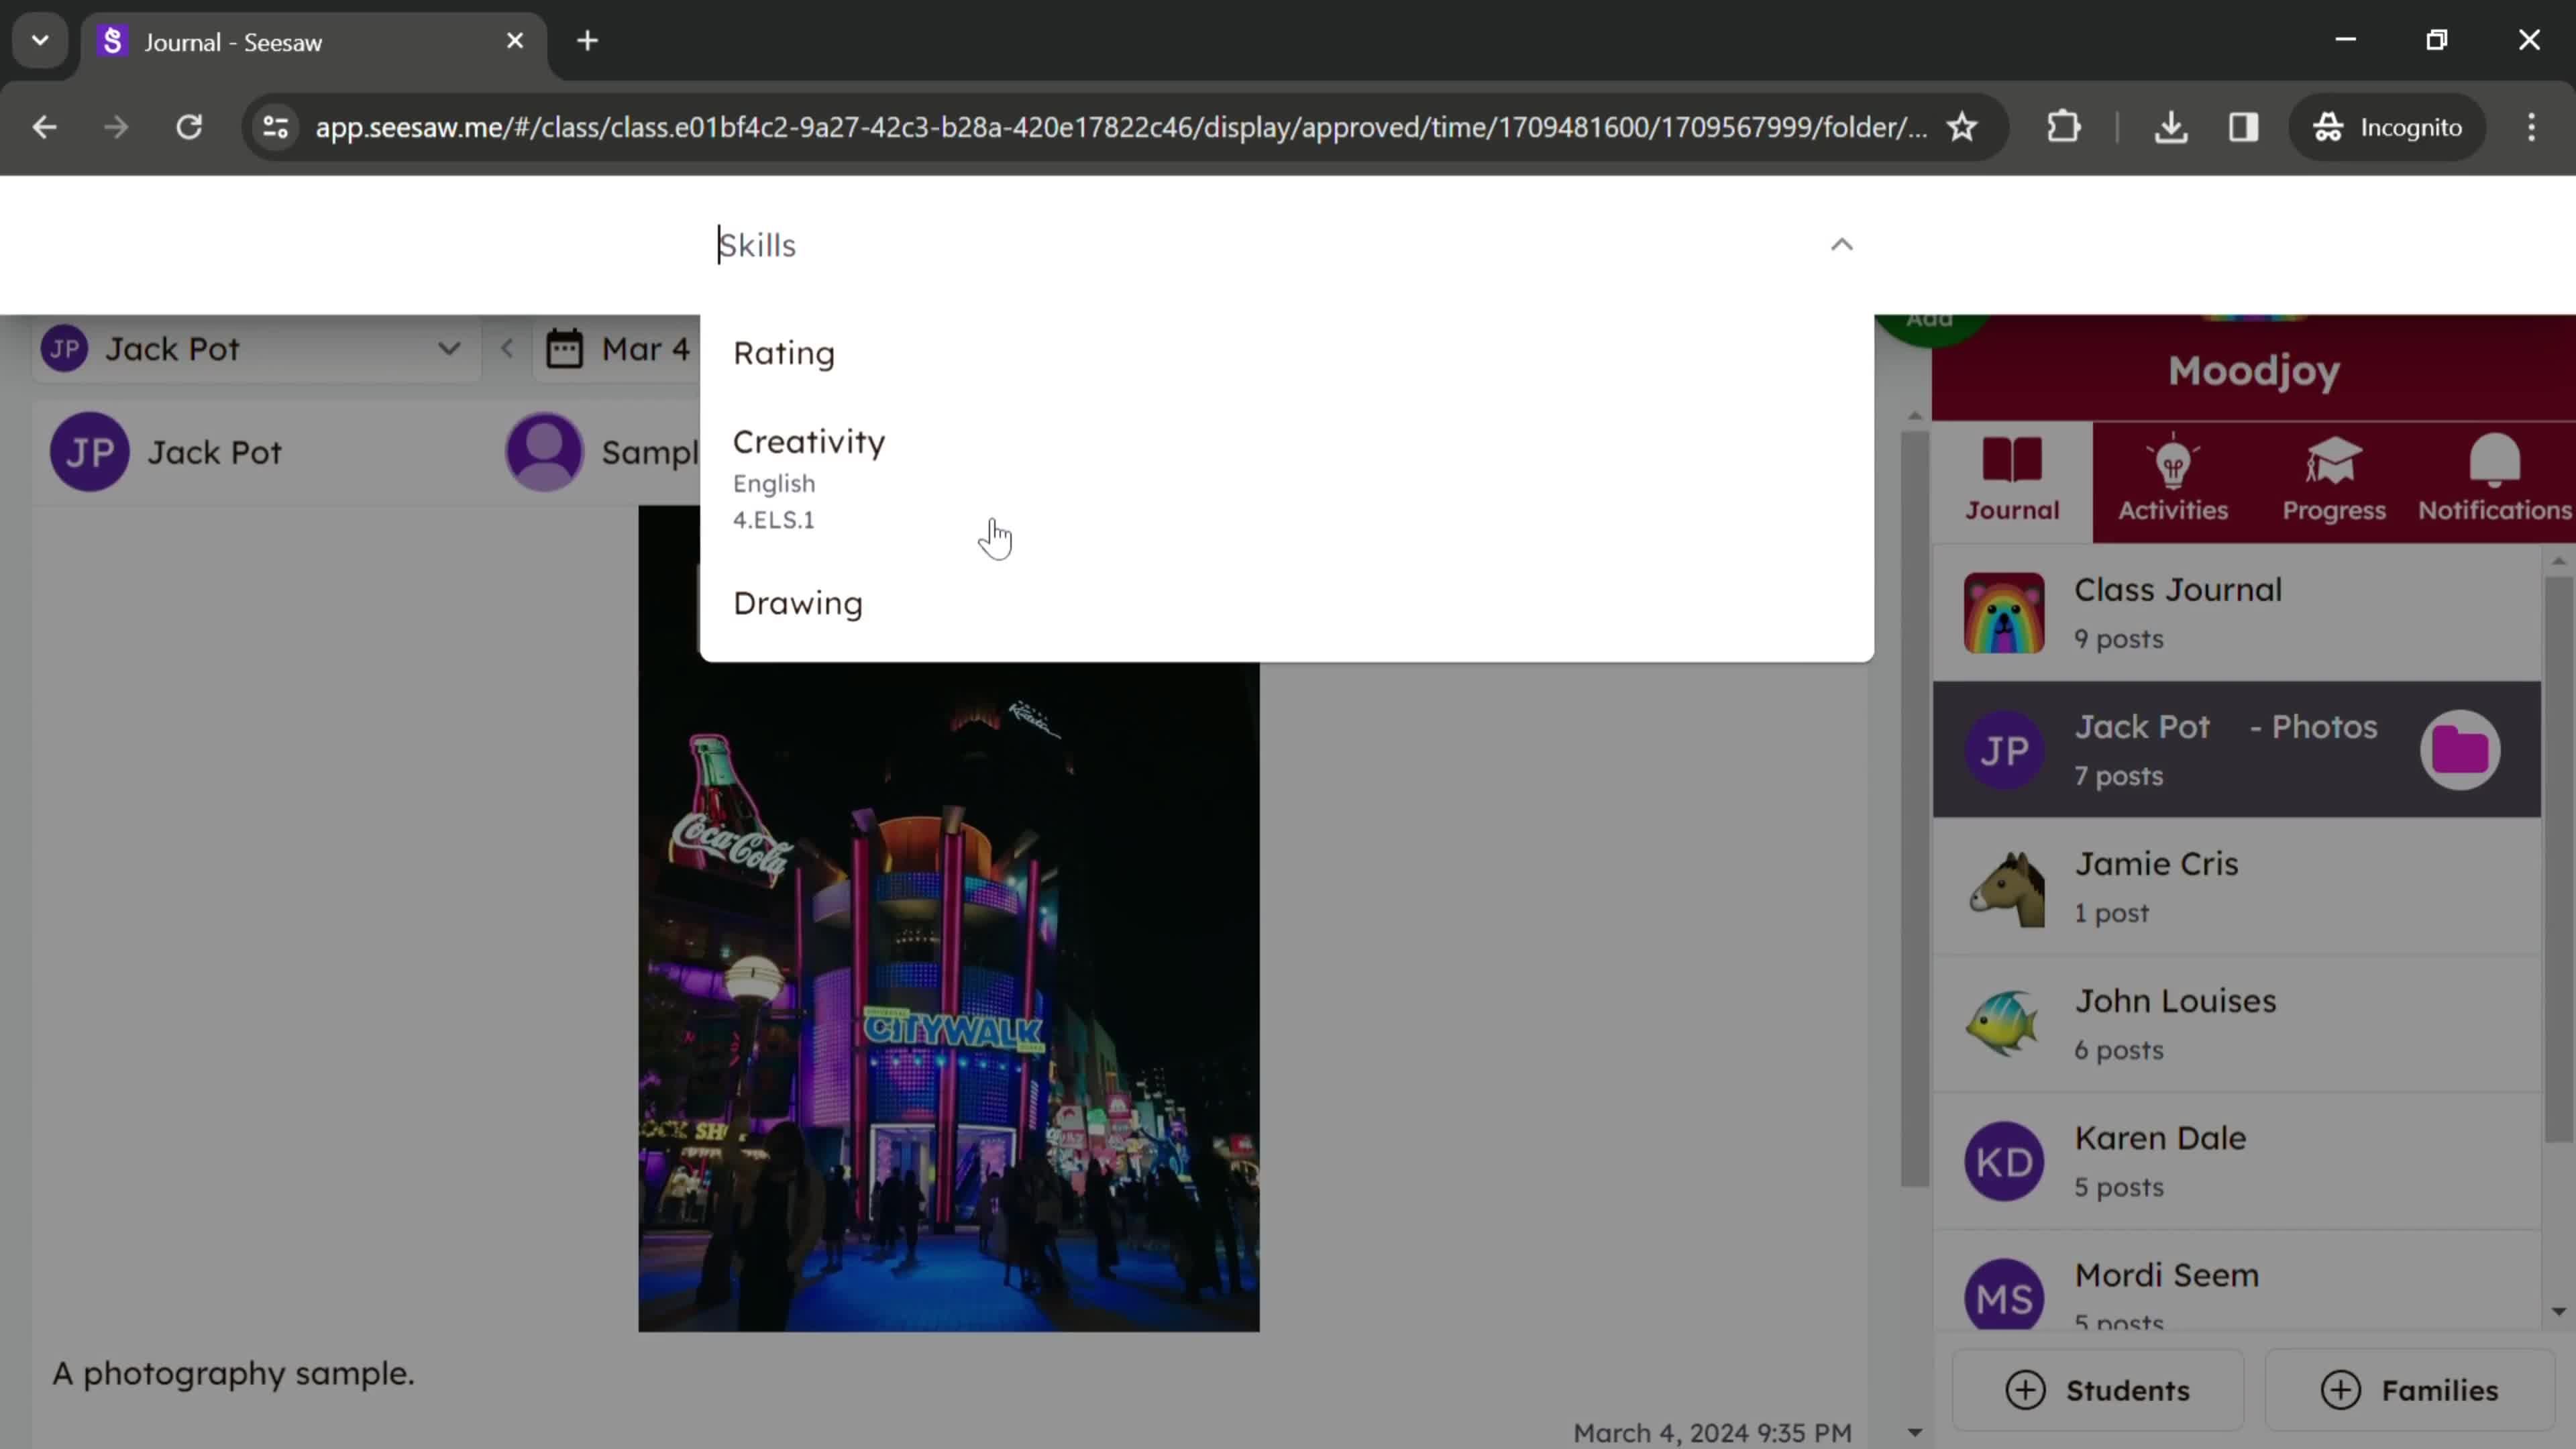Viewport: 2576px width, 1449px height.
Task: Click the address bar URL
Action: (x=1120, y=127)
